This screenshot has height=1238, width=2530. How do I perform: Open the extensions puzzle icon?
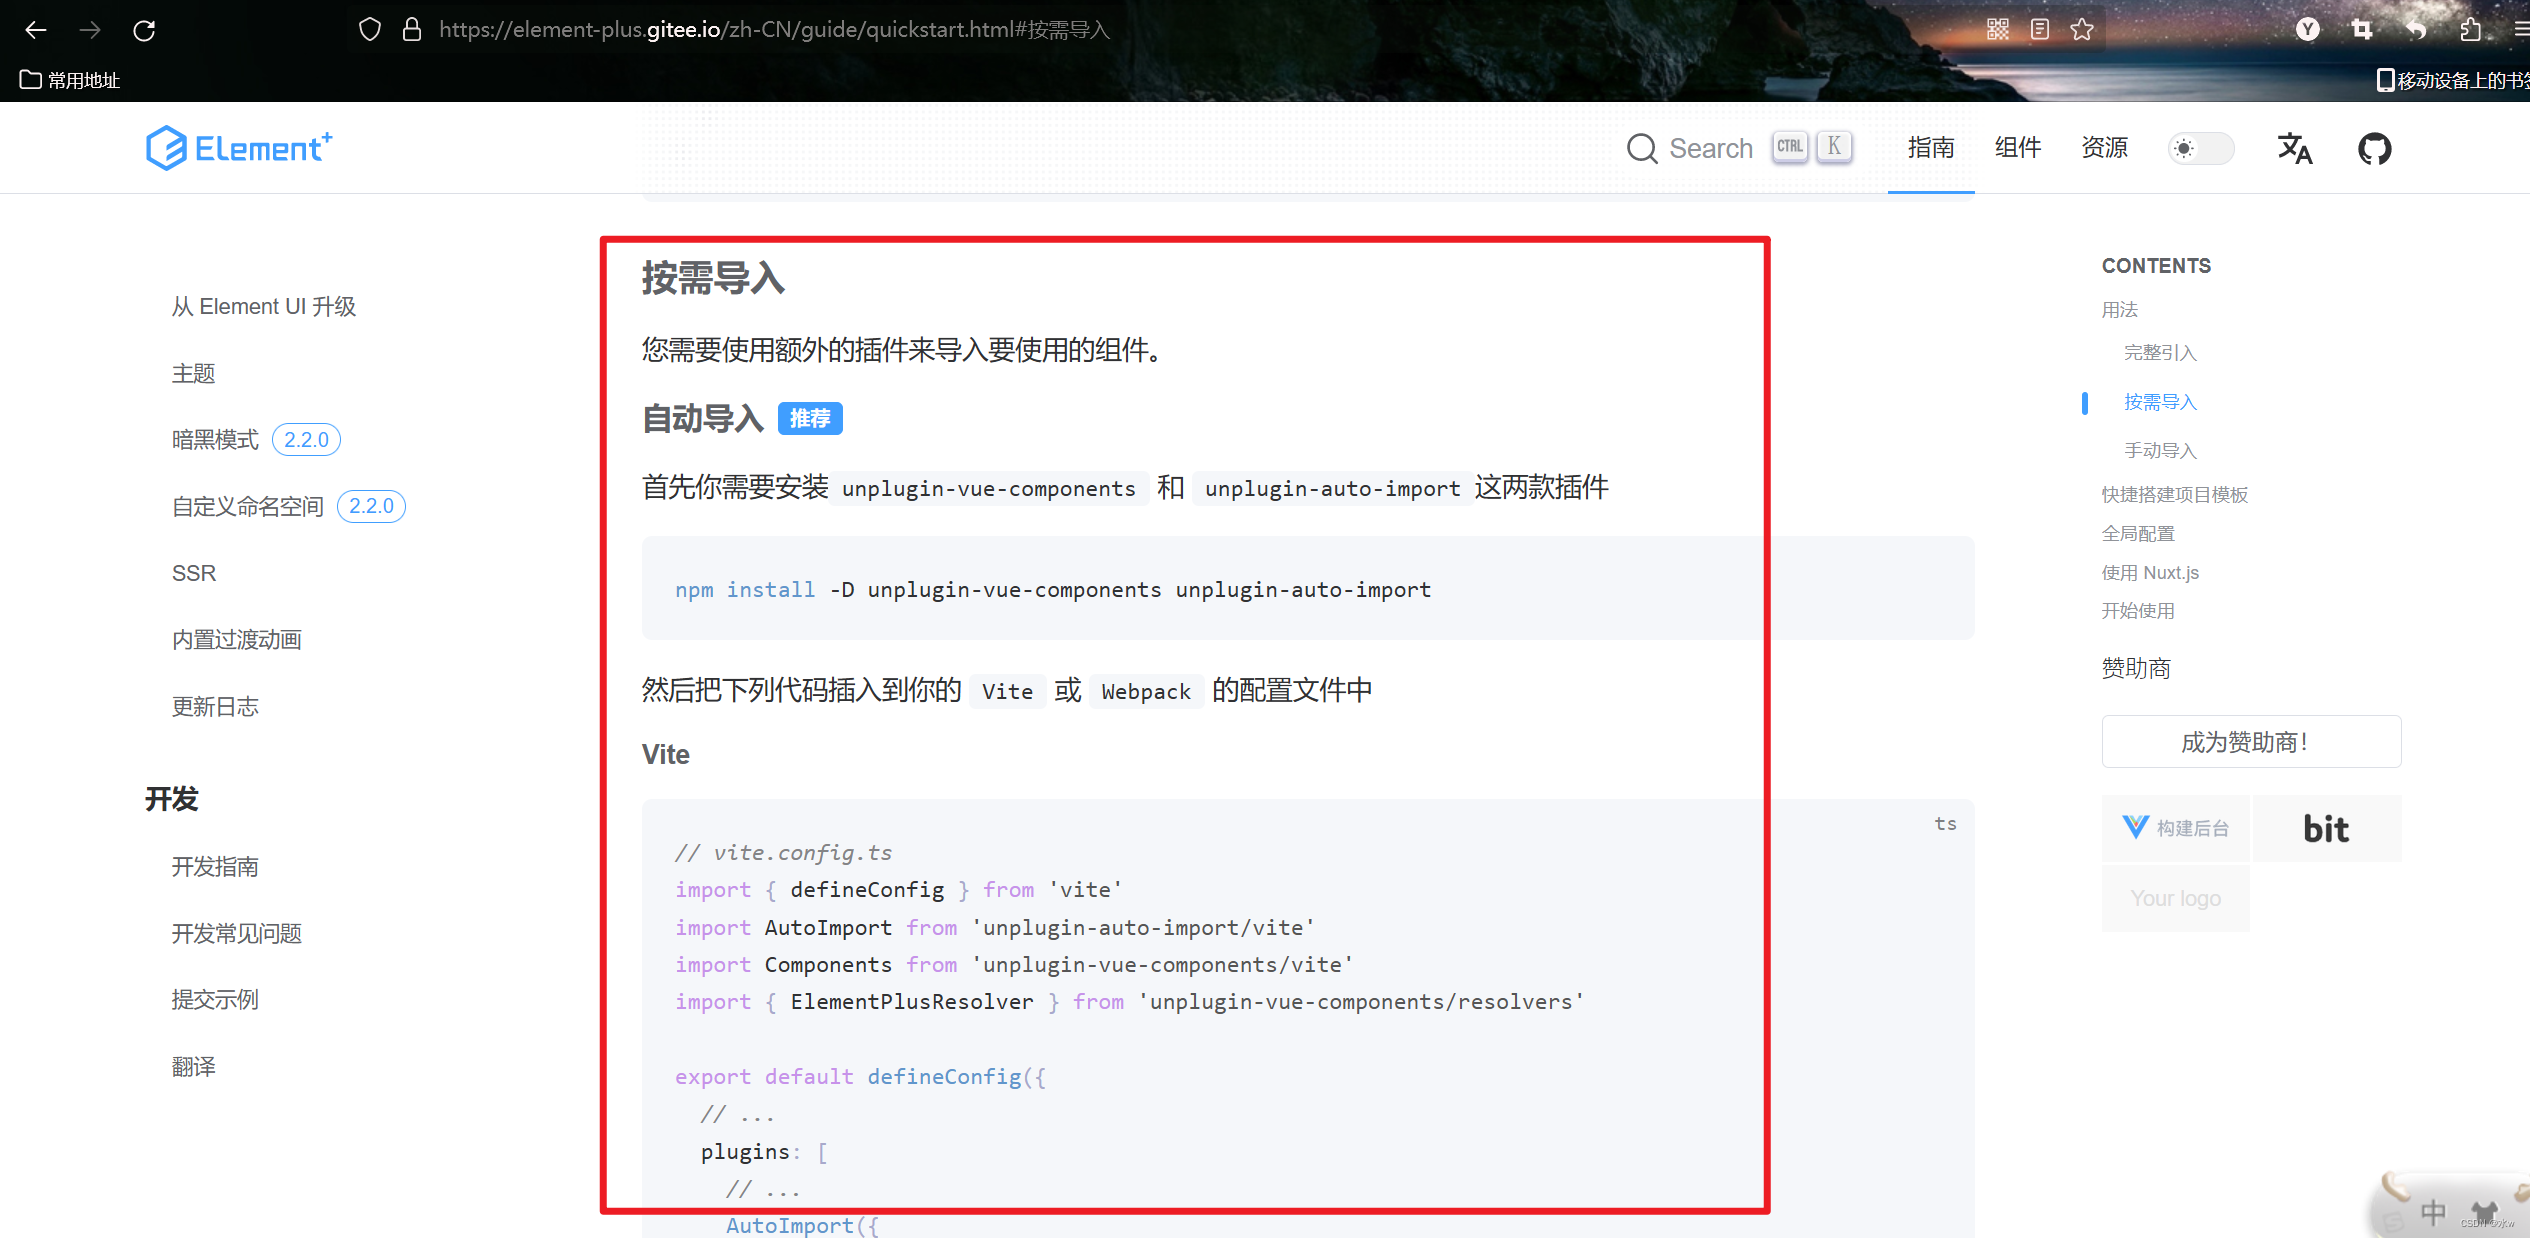coord(2470,30)
